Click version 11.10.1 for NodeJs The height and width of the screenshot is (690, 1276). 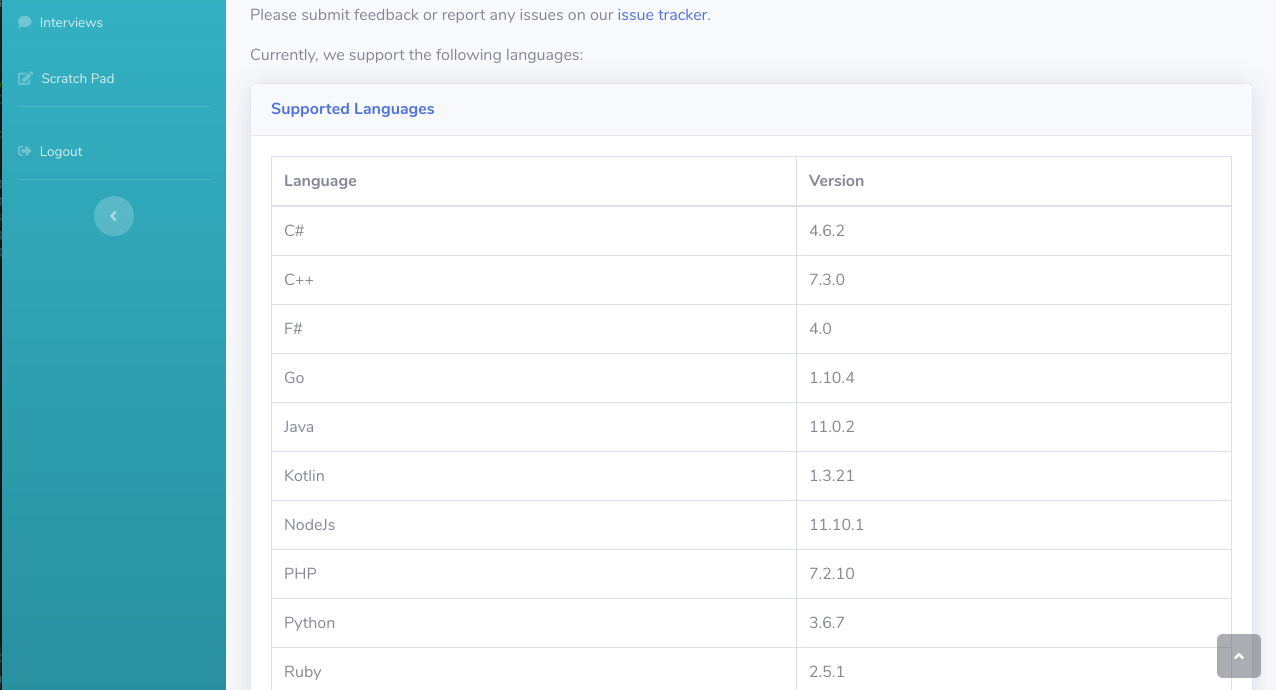(1014, 525)
